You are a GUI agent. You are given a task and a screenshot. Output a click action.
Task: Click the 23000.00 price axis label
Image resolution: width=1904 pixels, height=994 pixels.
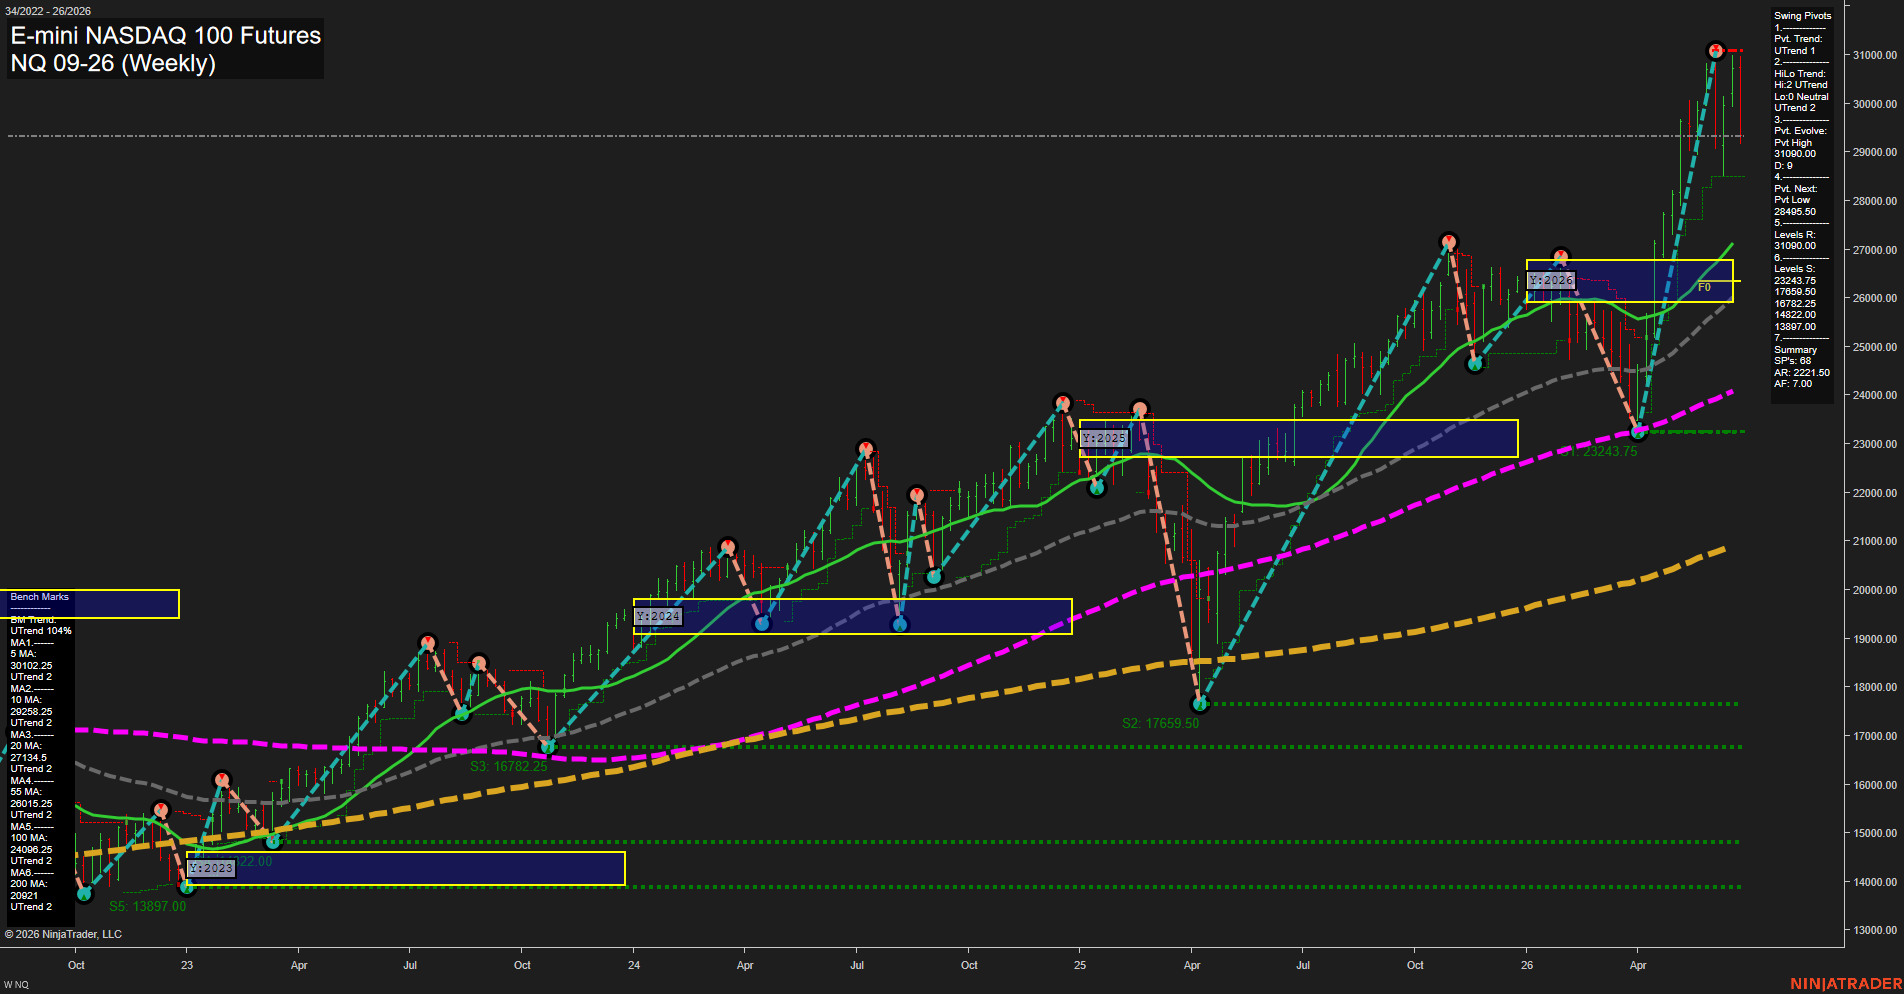point(1875,445)
